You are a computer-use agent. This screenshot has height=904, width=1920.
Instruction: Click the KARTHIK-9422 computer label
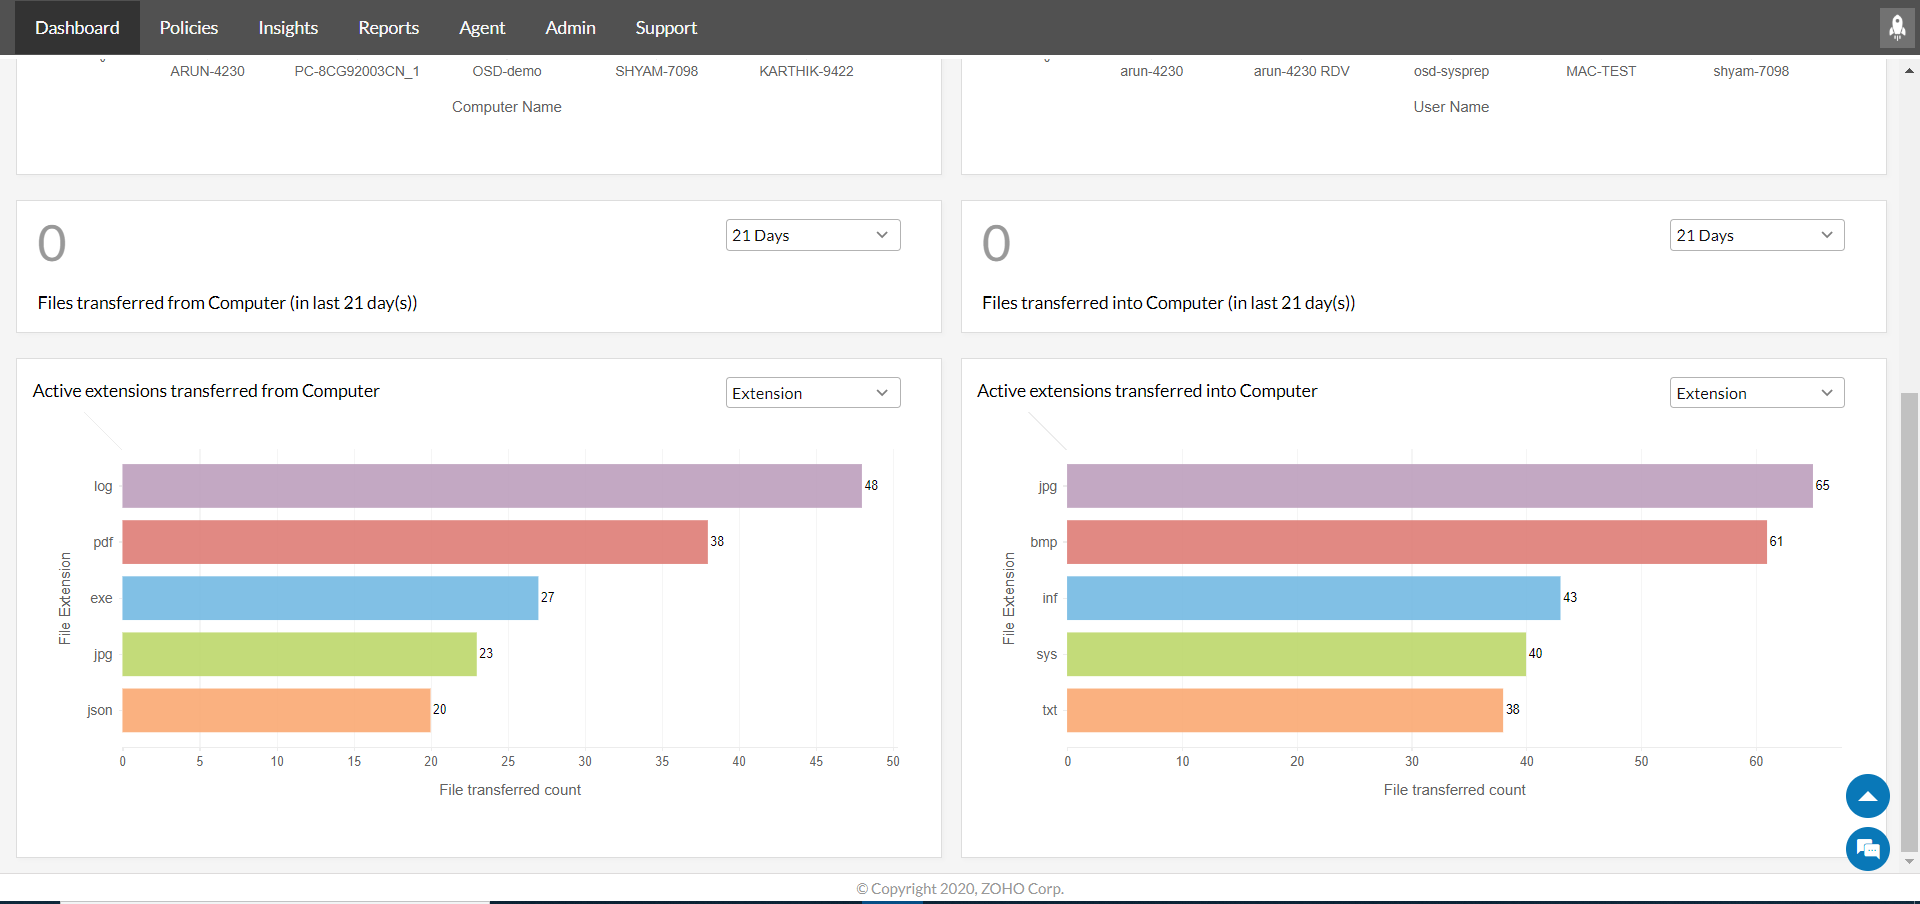pyautogui.click(x=806, y=71)
